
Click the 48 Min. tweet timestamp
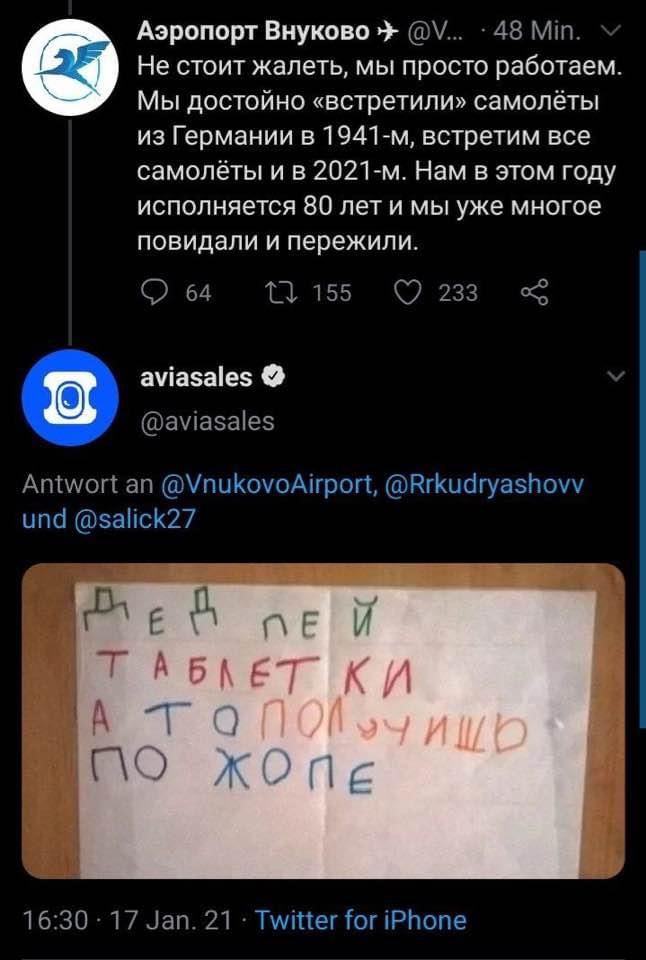(536, 30)
